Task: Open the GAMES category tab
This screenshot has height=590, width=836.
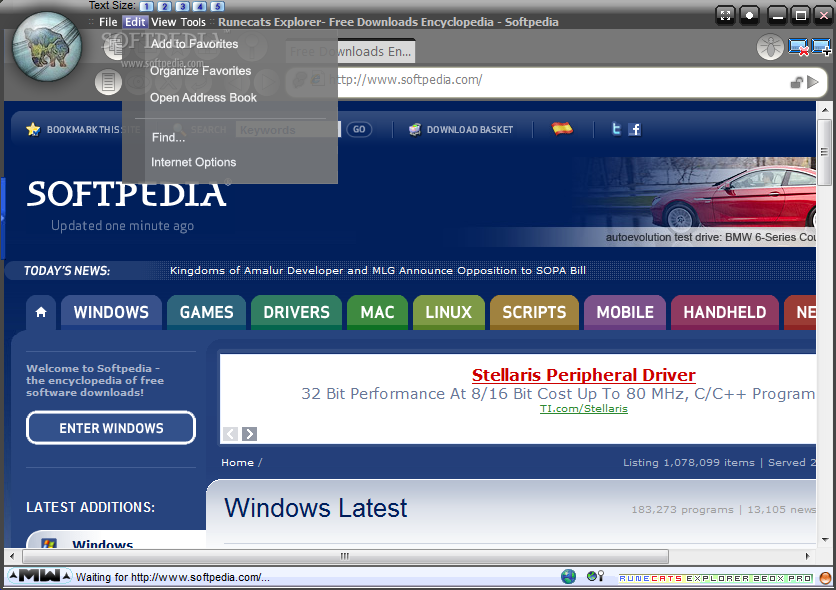Action: click(206, 312)
